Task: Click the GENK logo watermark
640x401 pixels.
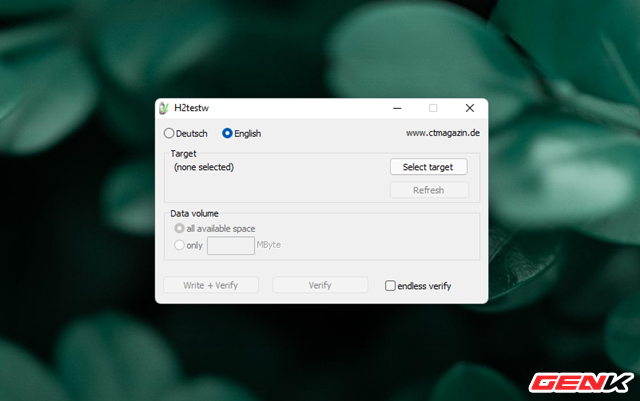Action: point(581,381)
